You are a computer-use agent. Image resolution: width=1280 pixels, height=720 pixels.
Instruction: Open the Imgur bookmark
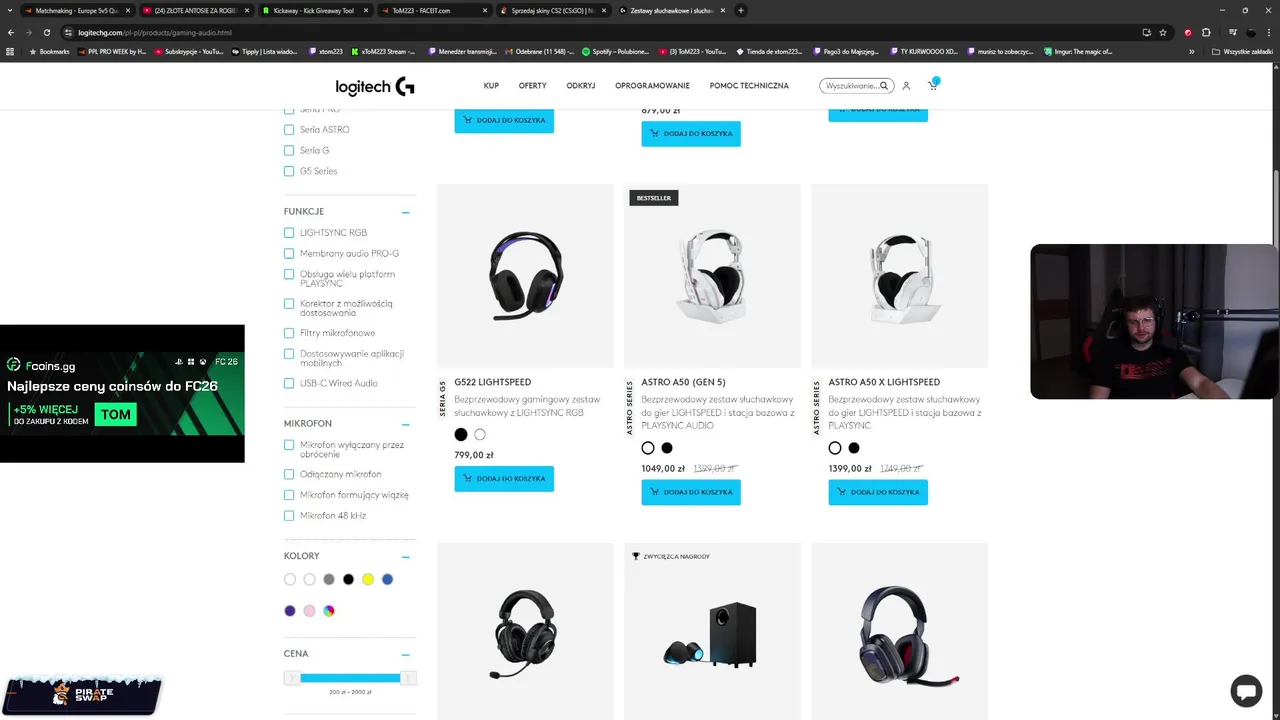coord(1077,51)
